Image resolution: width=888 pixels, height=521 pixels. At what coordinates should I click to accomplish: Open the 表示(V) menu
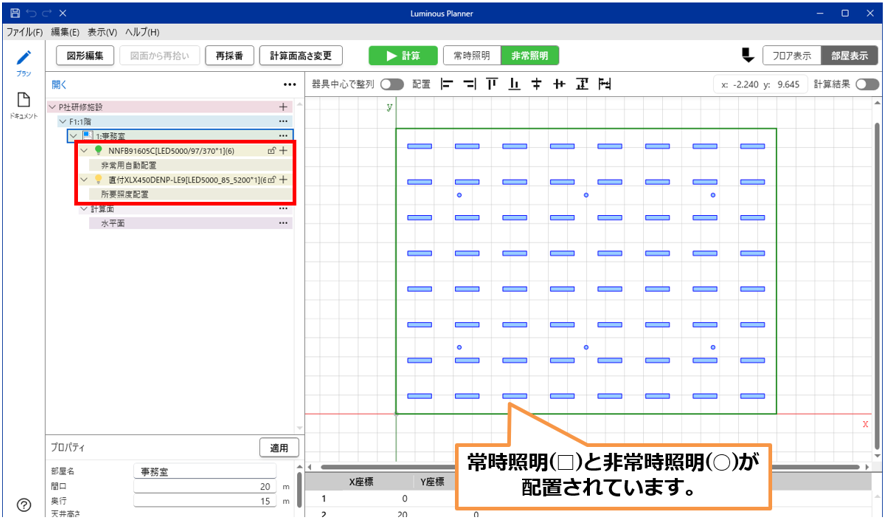coord(102,32)
